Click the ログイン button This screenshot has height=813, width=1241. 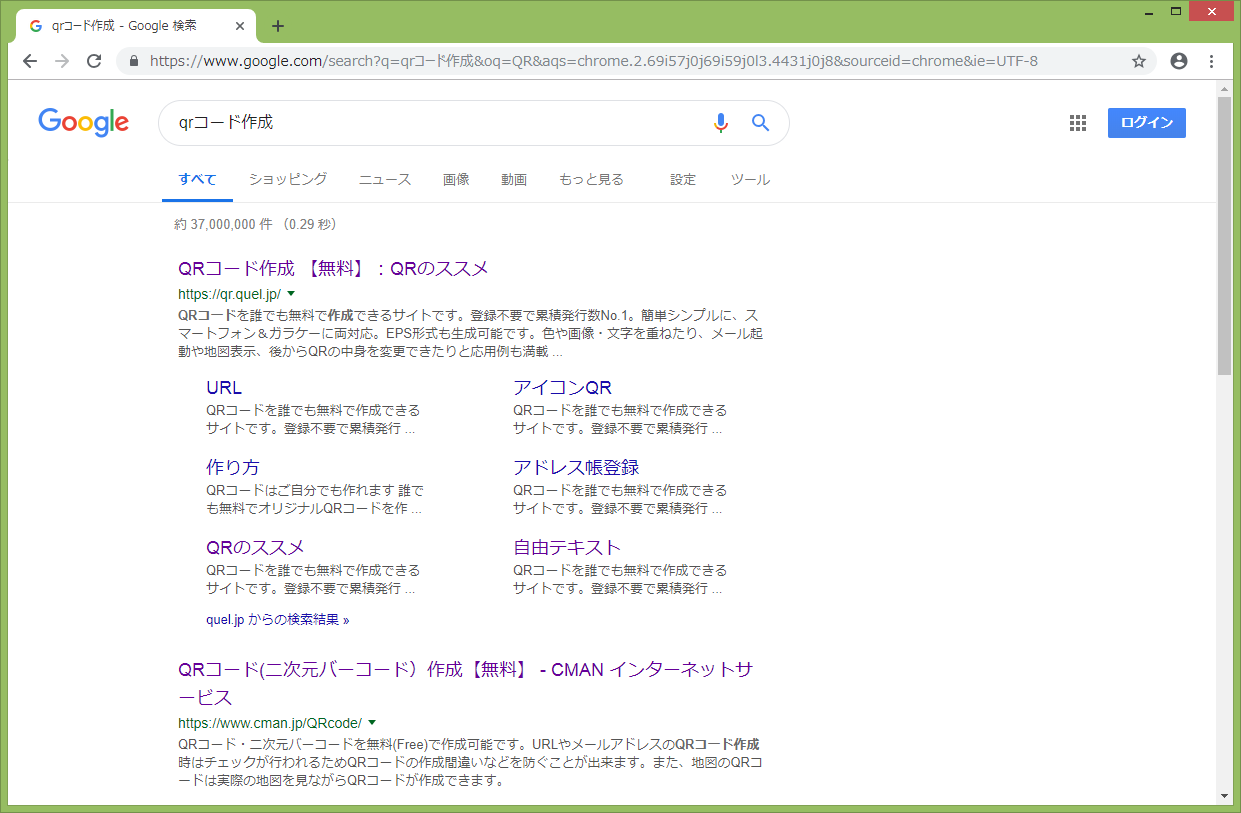click(x=1146, y=123)
